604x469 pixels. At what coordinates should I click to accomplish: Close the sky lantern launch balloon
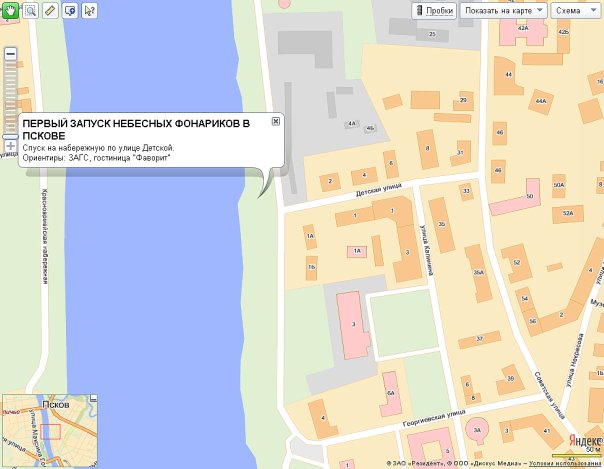276,121
